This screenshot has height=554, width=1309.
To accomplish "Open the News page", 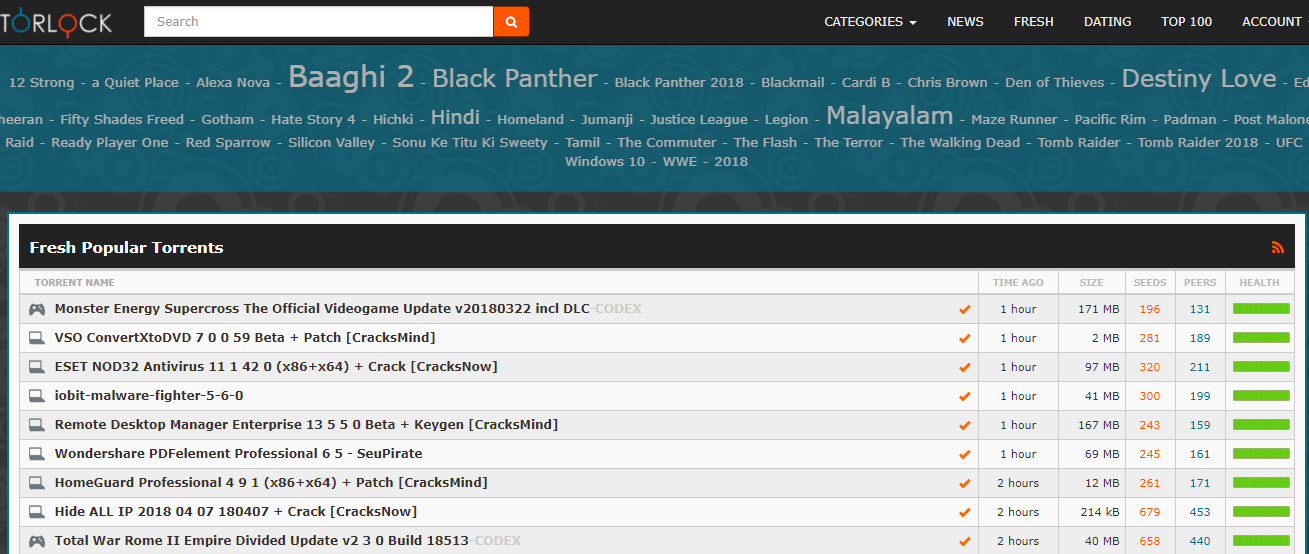I will pos(965,21).
